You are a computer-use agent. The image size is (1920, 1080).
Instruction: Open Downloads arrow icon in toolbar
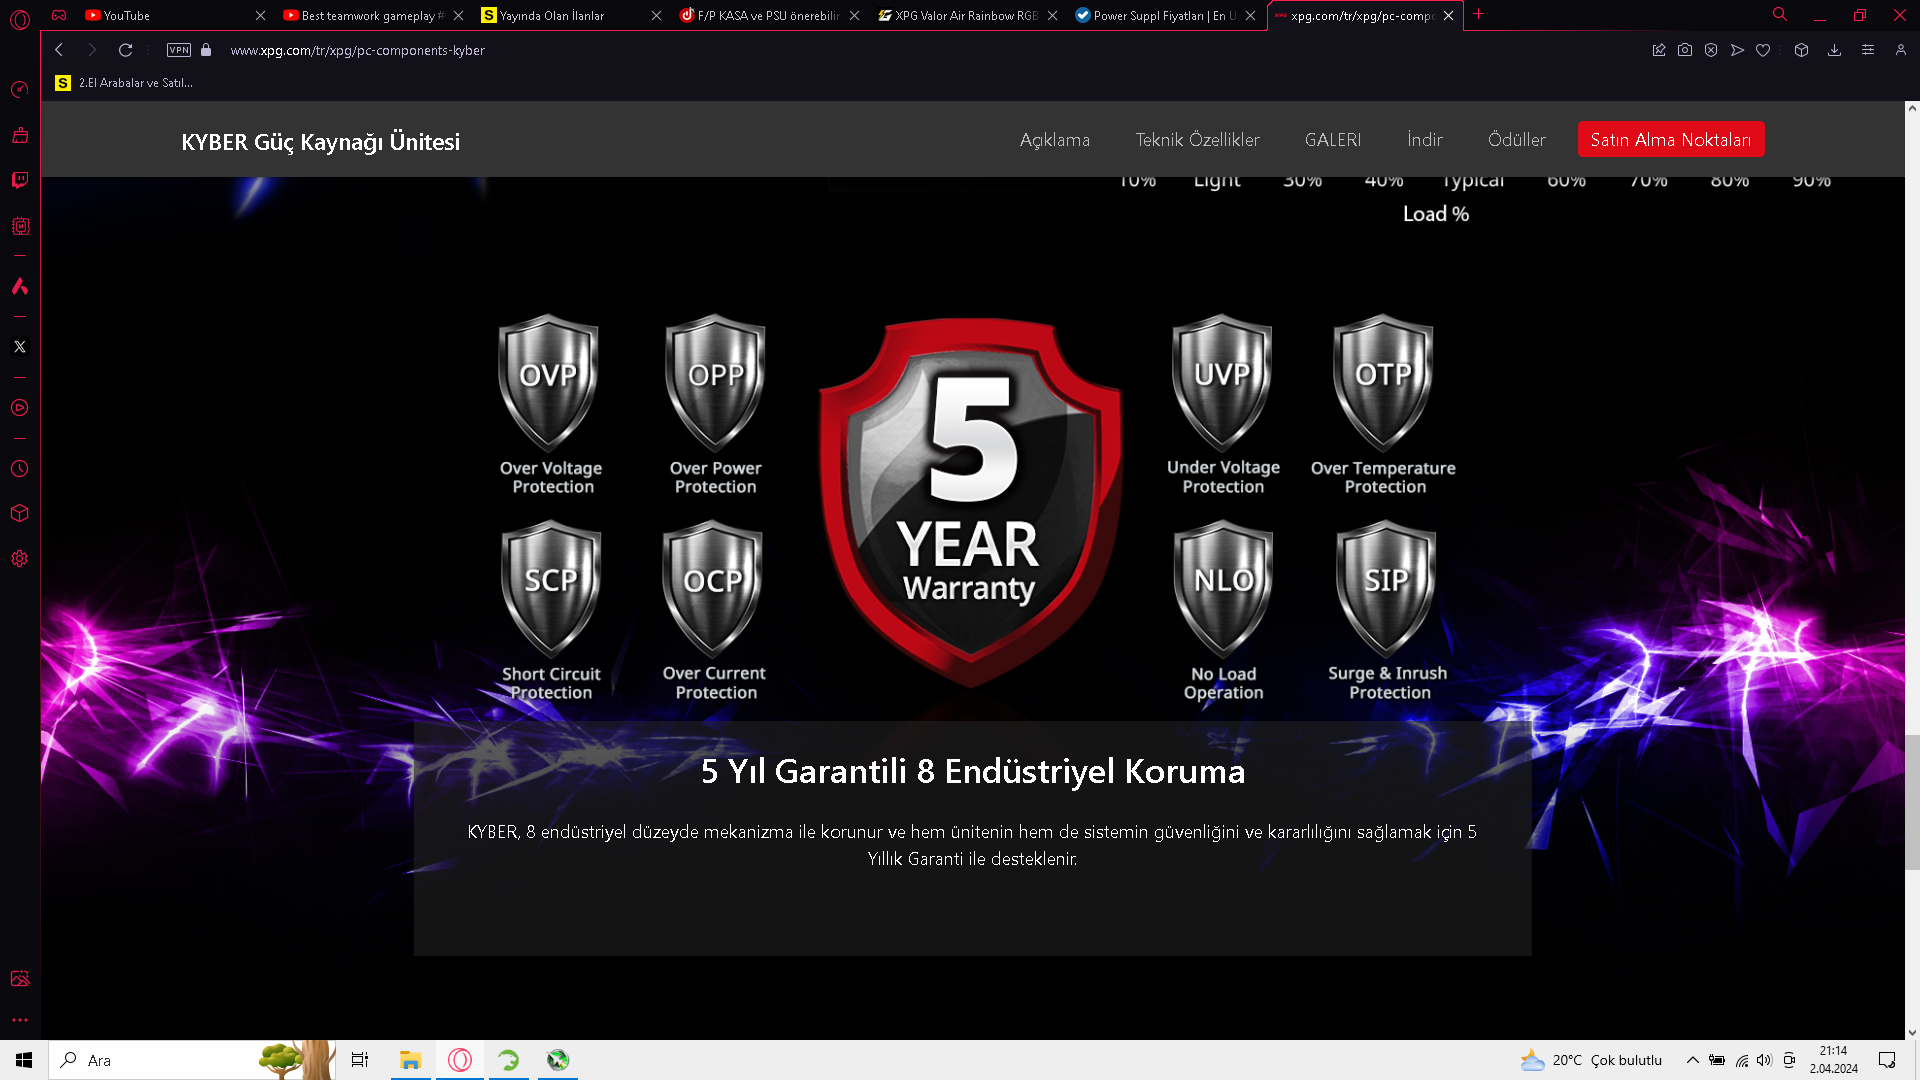[1834, 50]
